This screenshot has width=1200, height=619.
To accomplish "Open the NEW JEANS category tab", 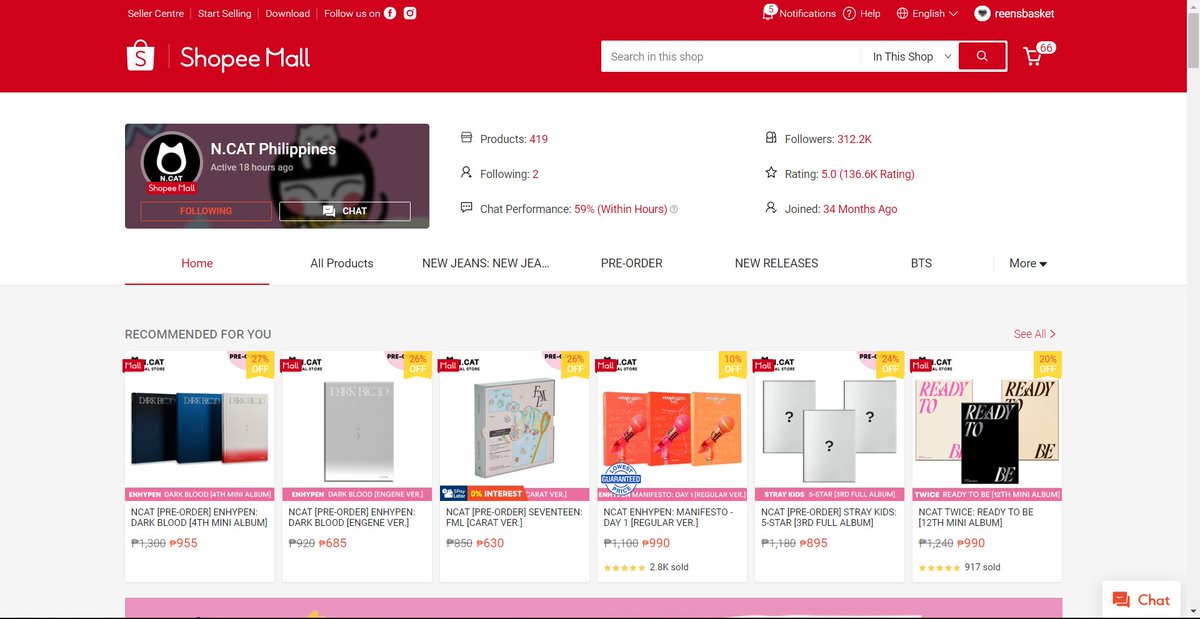I will [x=486, y=263].
